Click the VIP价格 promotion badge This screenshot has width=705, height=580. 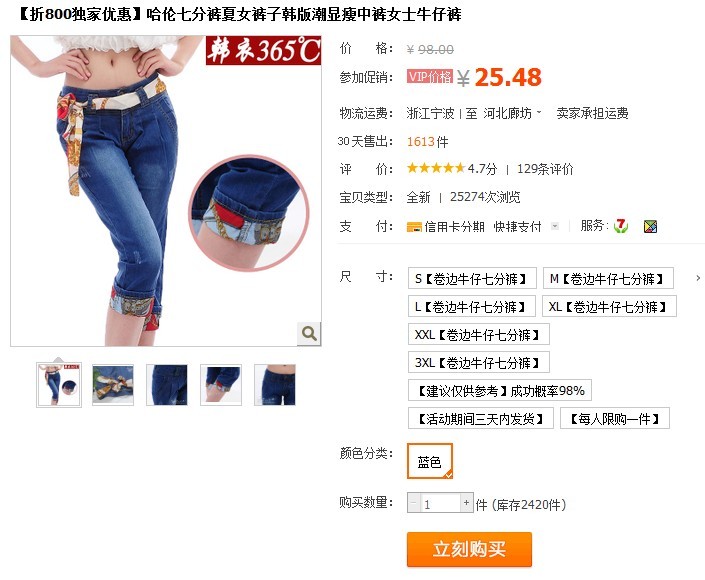(x=430, y=76)
